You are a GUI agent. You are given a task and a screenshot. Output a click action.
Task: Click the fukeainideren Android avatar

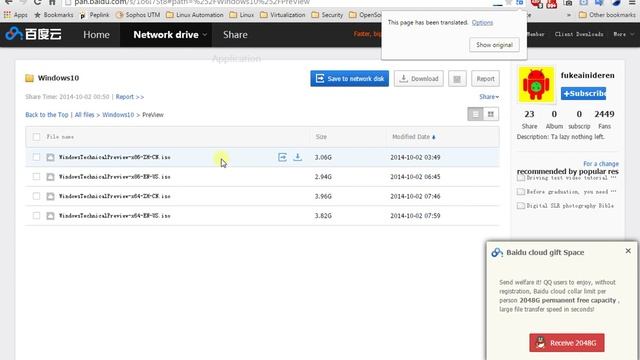(536, 84)
